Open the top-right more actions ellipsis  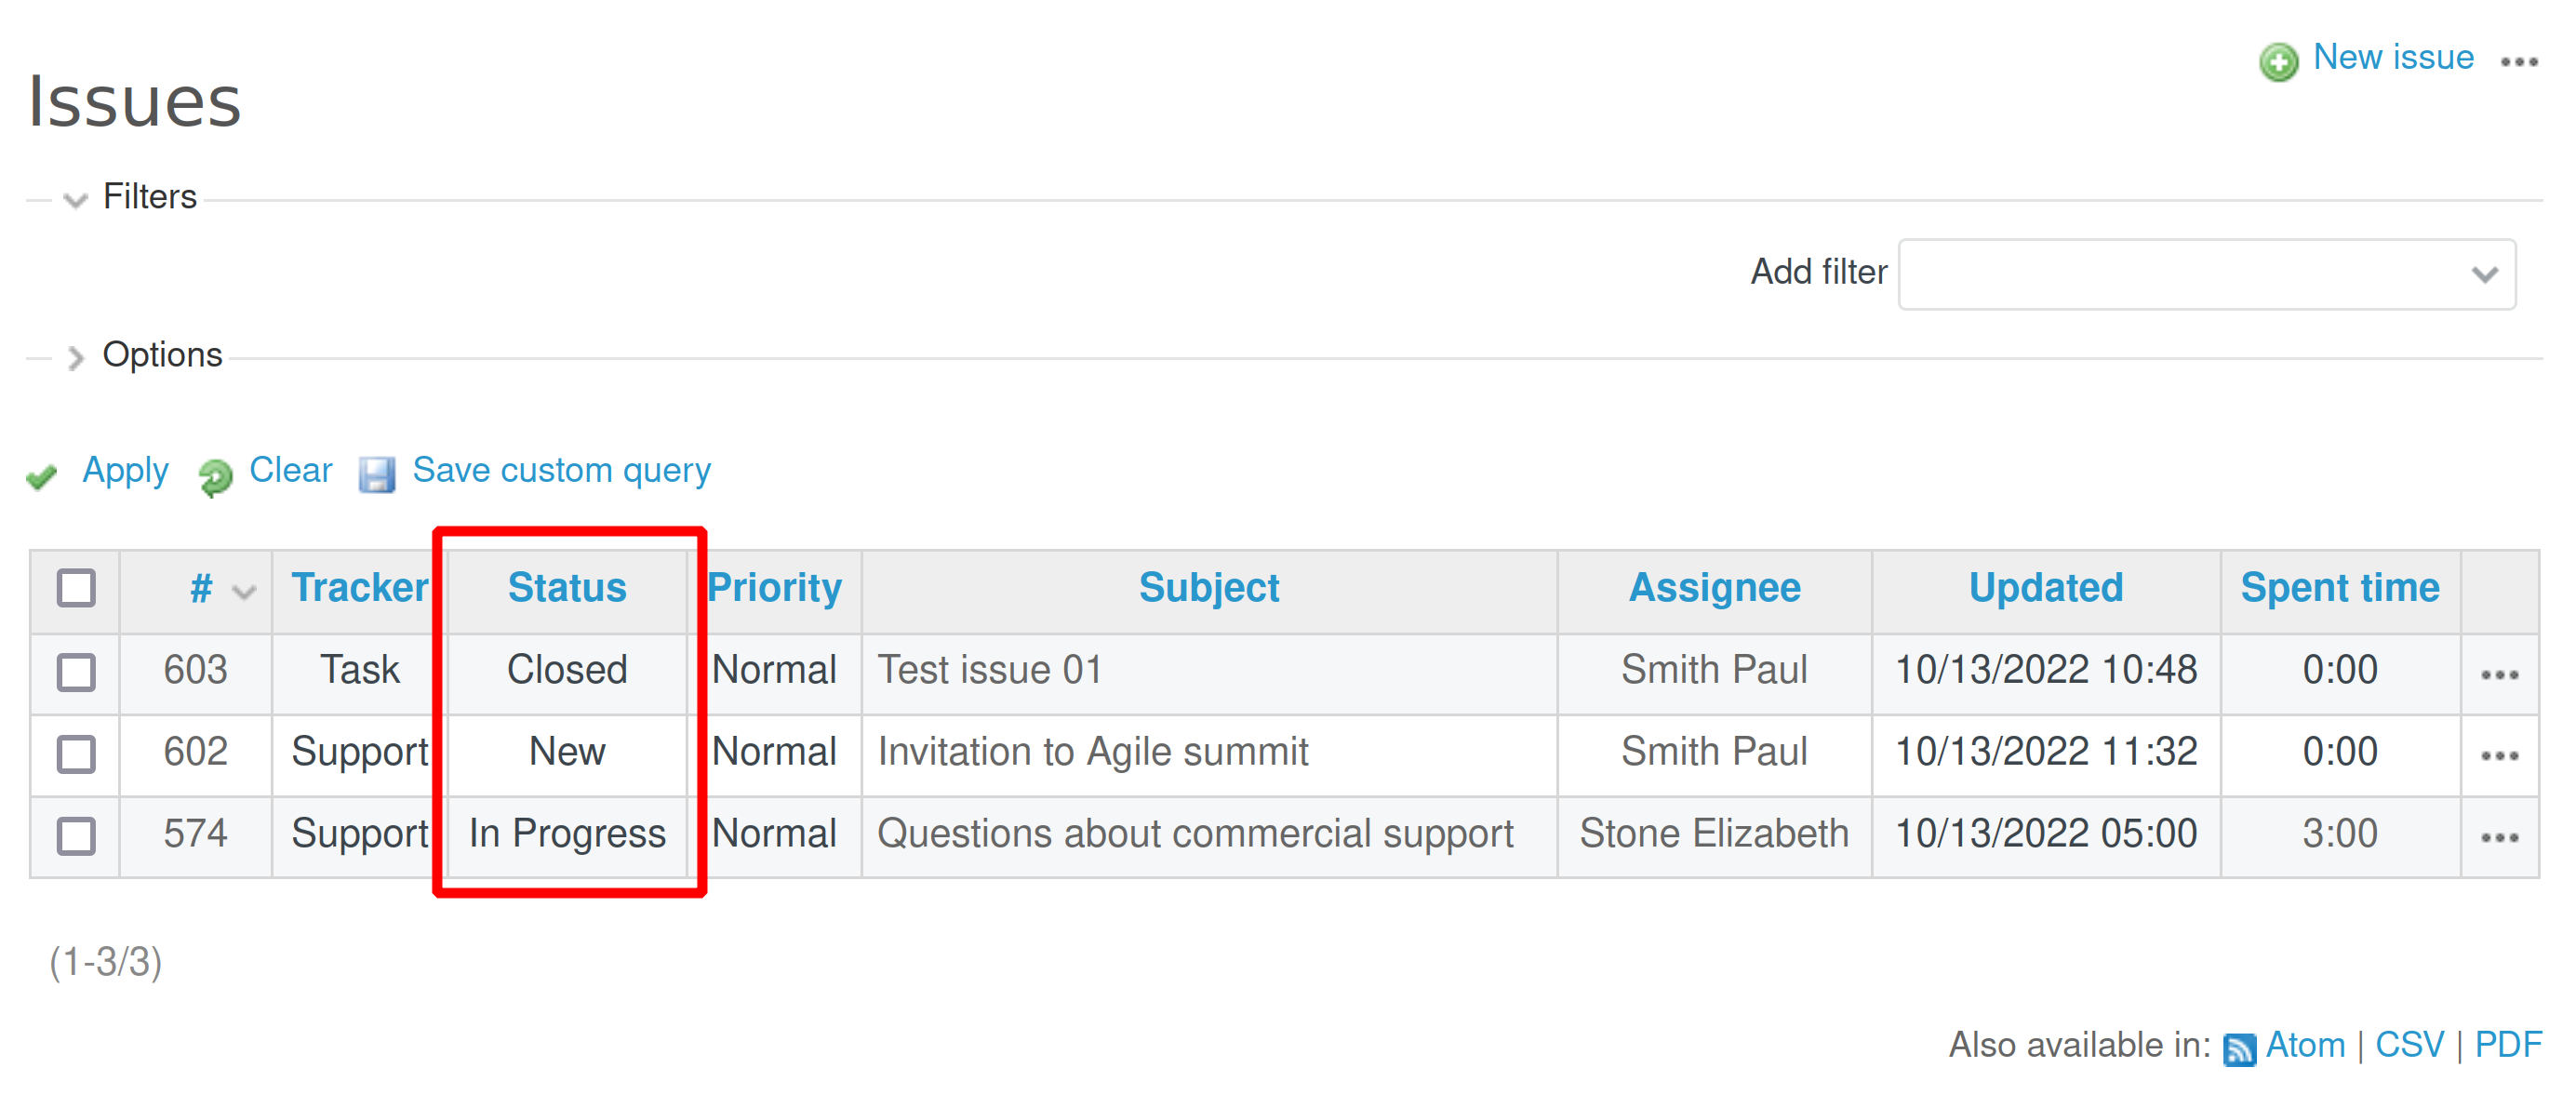tap(2518, 62)
